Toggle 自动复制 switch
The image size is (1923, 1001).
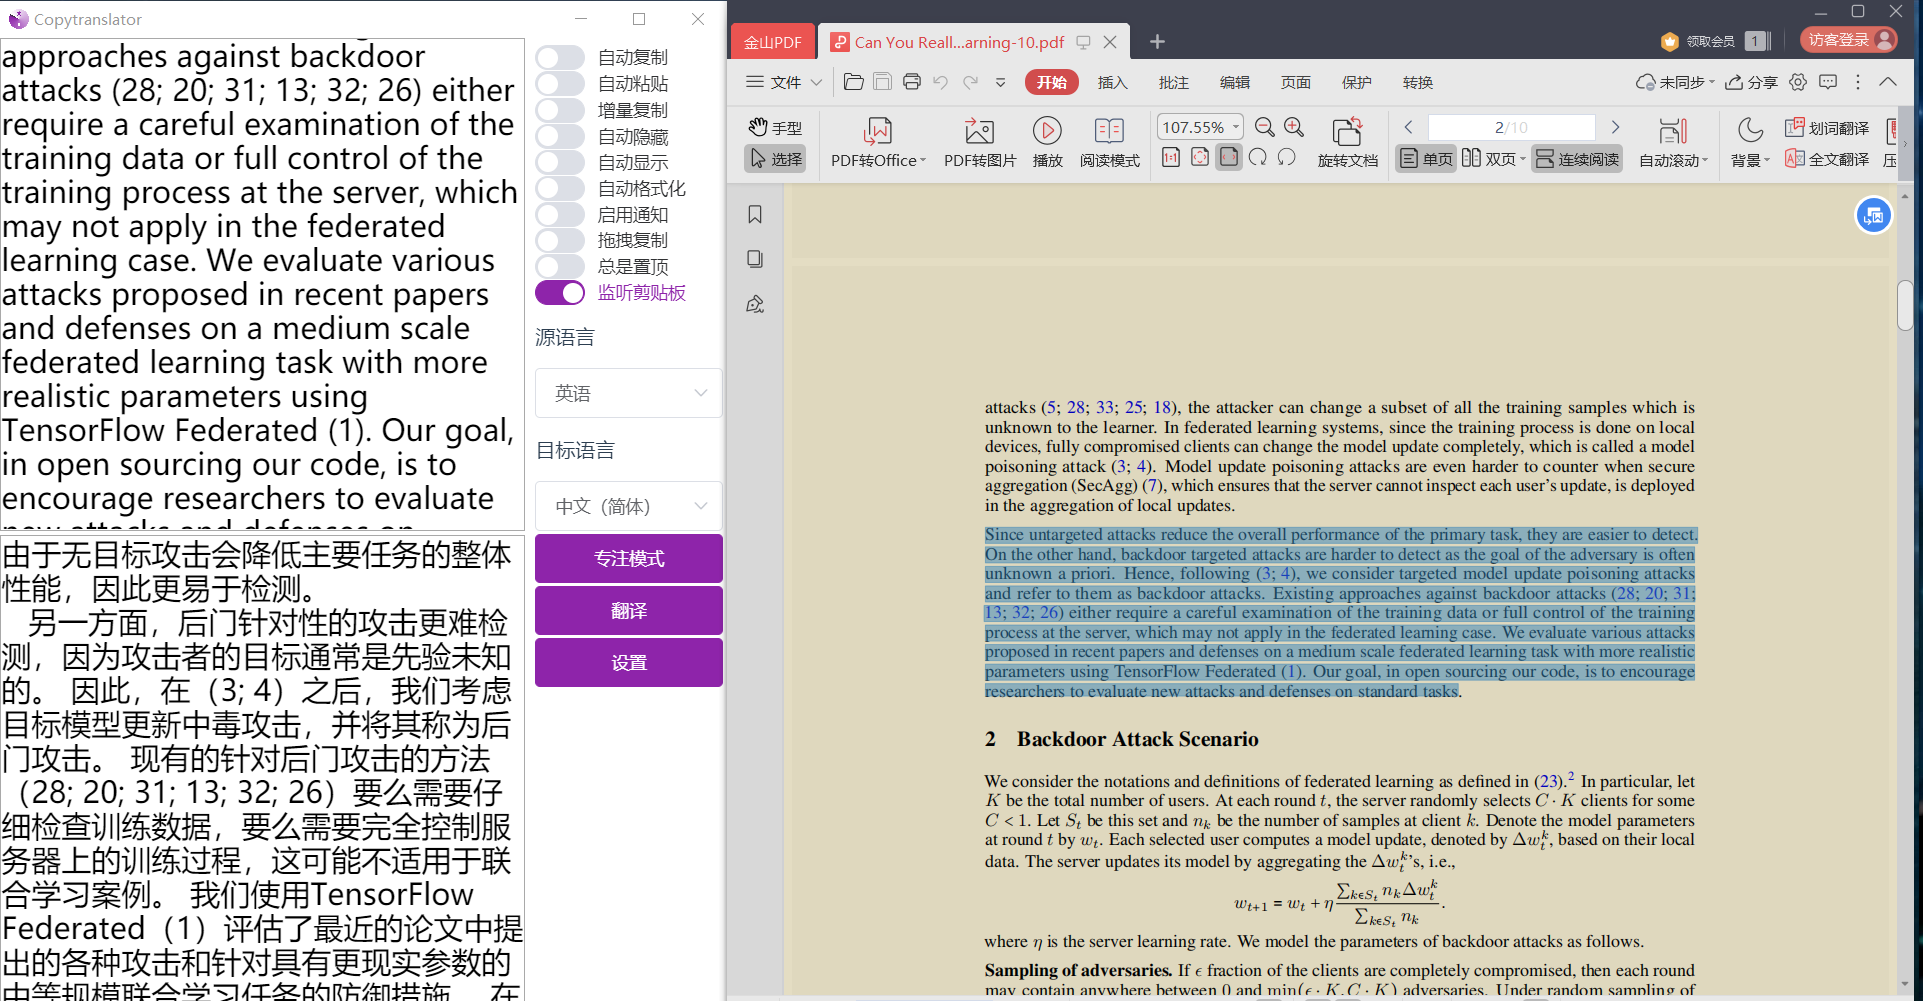pos(560,57)
